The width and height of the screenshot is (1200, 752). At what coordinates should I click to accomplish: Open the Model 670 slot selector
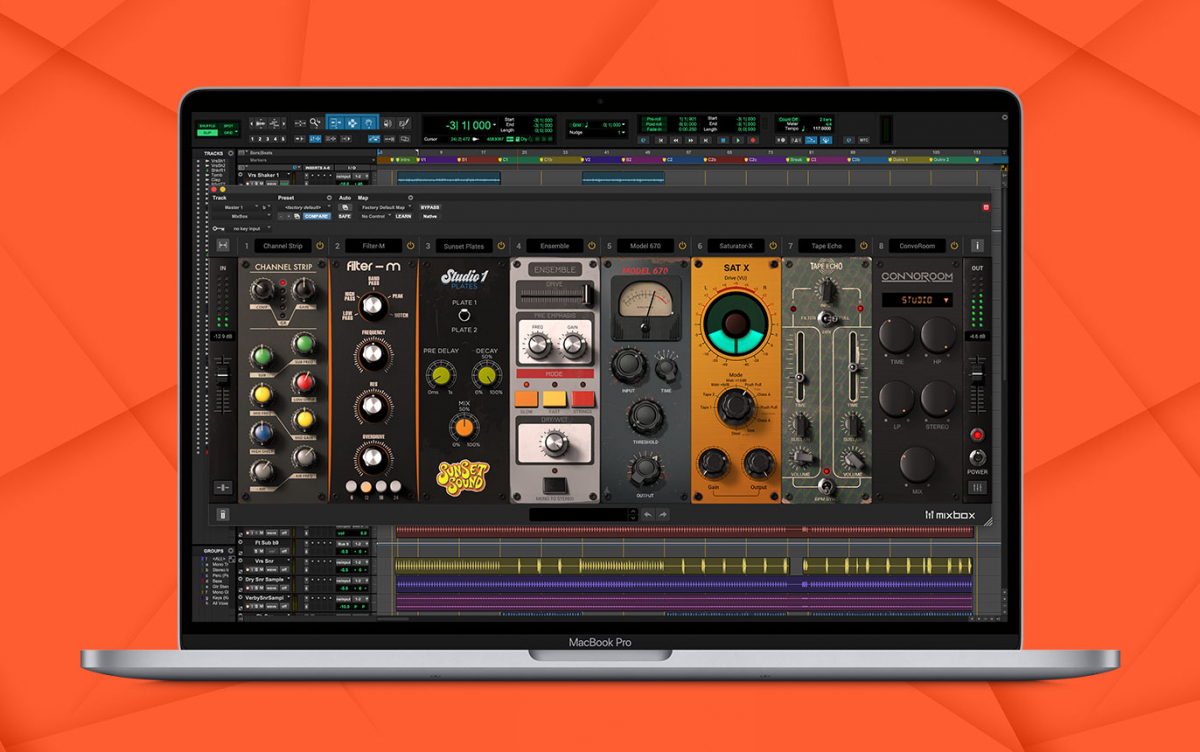point(646,245)
